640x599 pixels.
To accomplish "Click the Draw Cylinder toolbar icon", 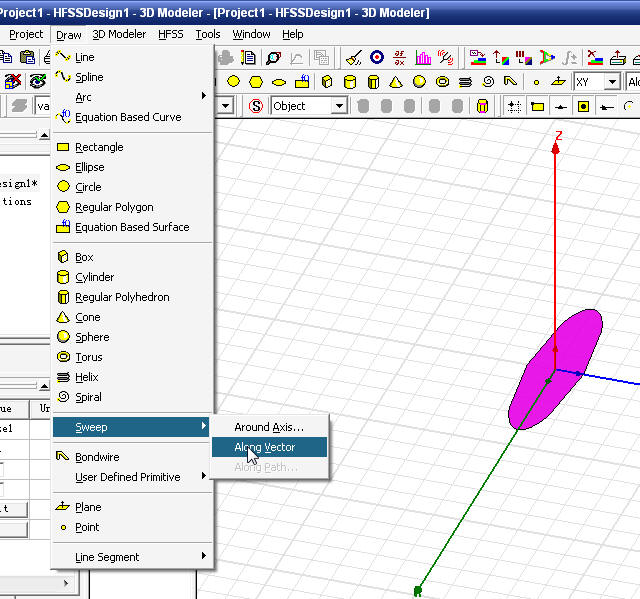I will point(350,82).
